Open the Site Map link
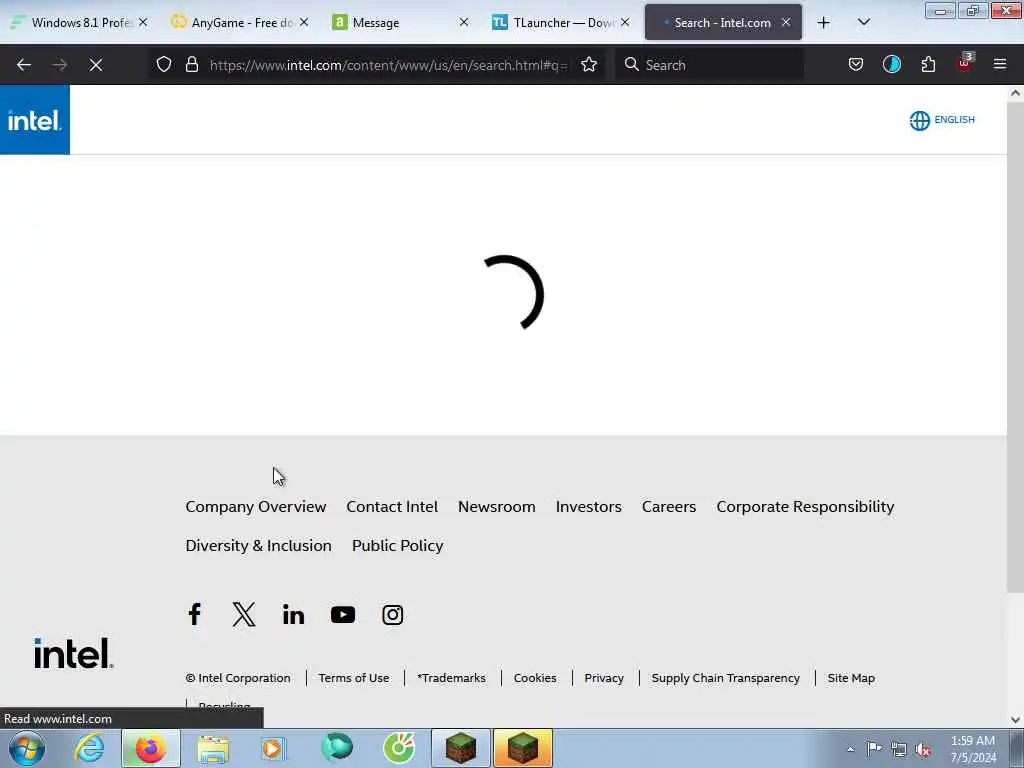This screenshot has height=768, width=1024. pyautogui.click(x=851, y=678)
